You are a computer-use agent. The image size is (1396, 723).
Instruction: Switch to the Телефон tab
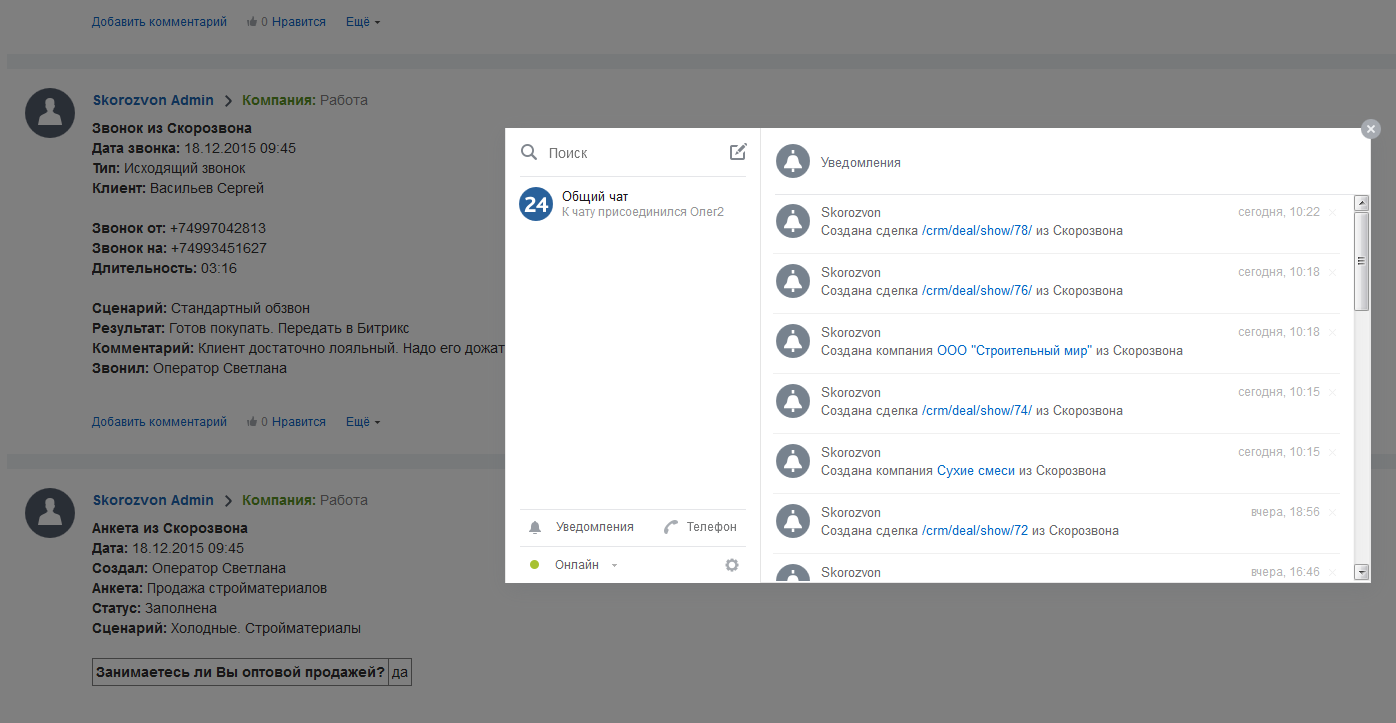coord(711,527)
